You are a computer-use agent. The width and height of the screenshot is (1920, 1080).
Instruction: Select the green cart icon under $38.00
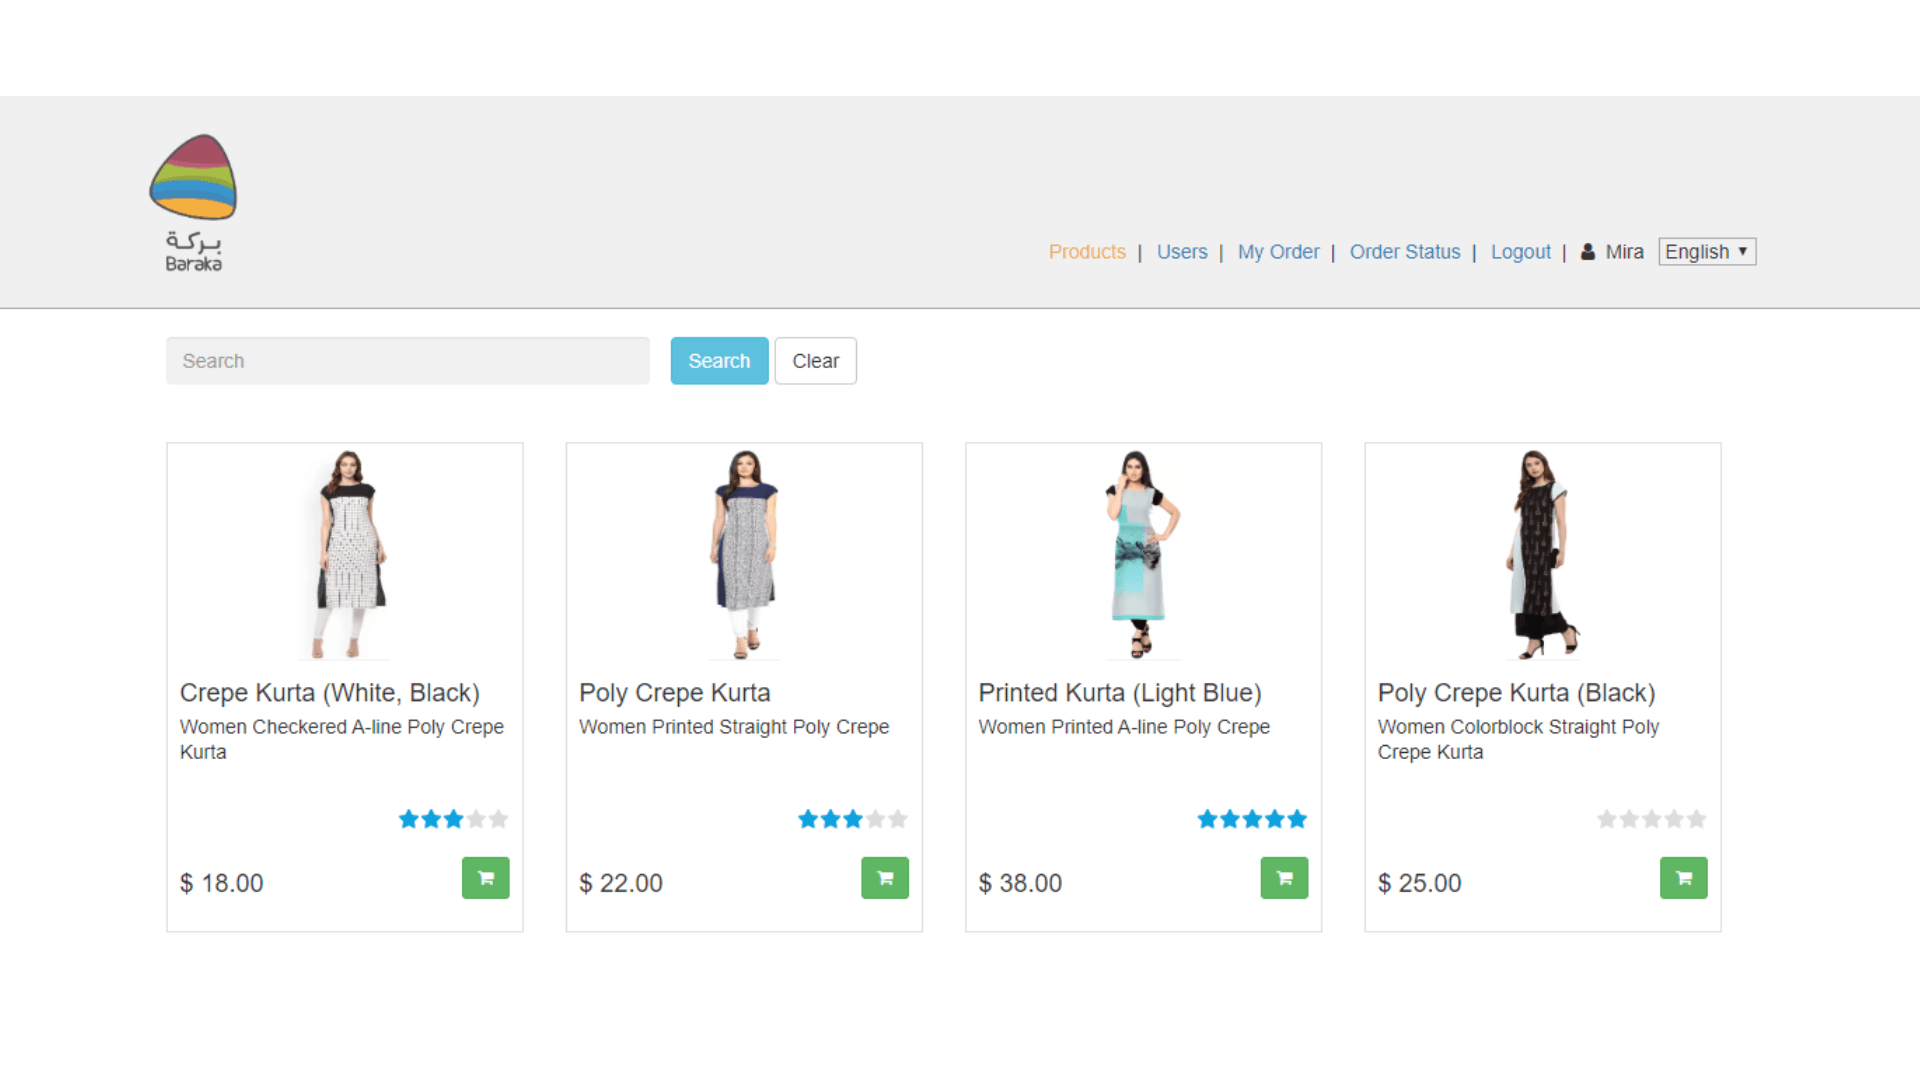click(x=1284, y=877)
